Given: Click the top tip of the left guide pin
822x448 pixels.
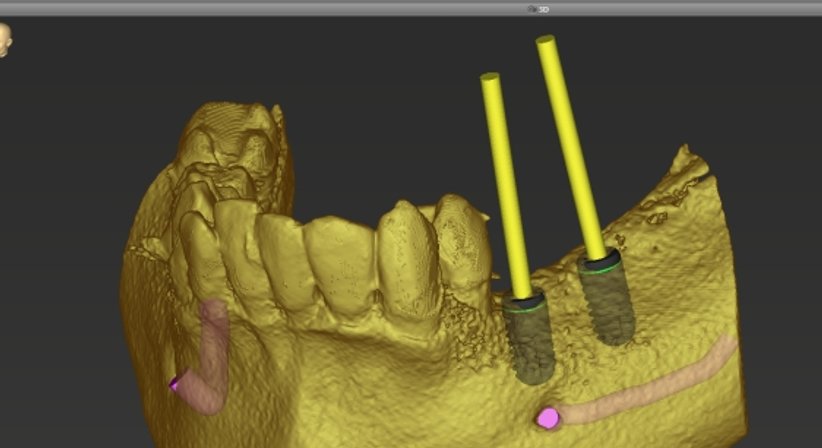Looking at the screenshot, I should pos(489,78).
